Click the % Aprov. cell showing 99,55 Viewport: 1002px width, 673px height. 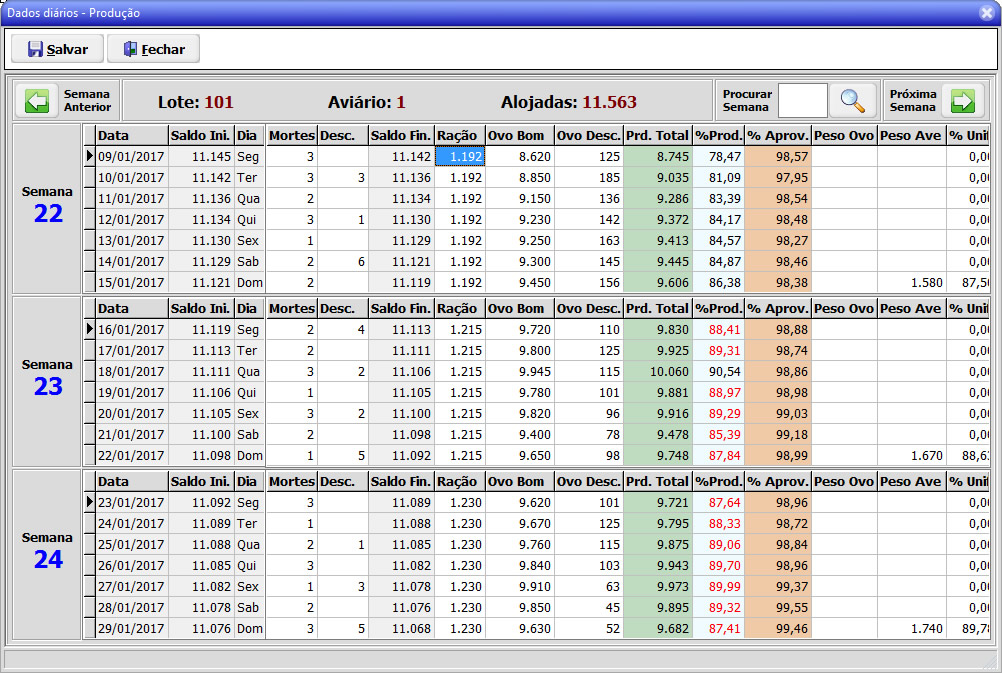click(777, 607)
